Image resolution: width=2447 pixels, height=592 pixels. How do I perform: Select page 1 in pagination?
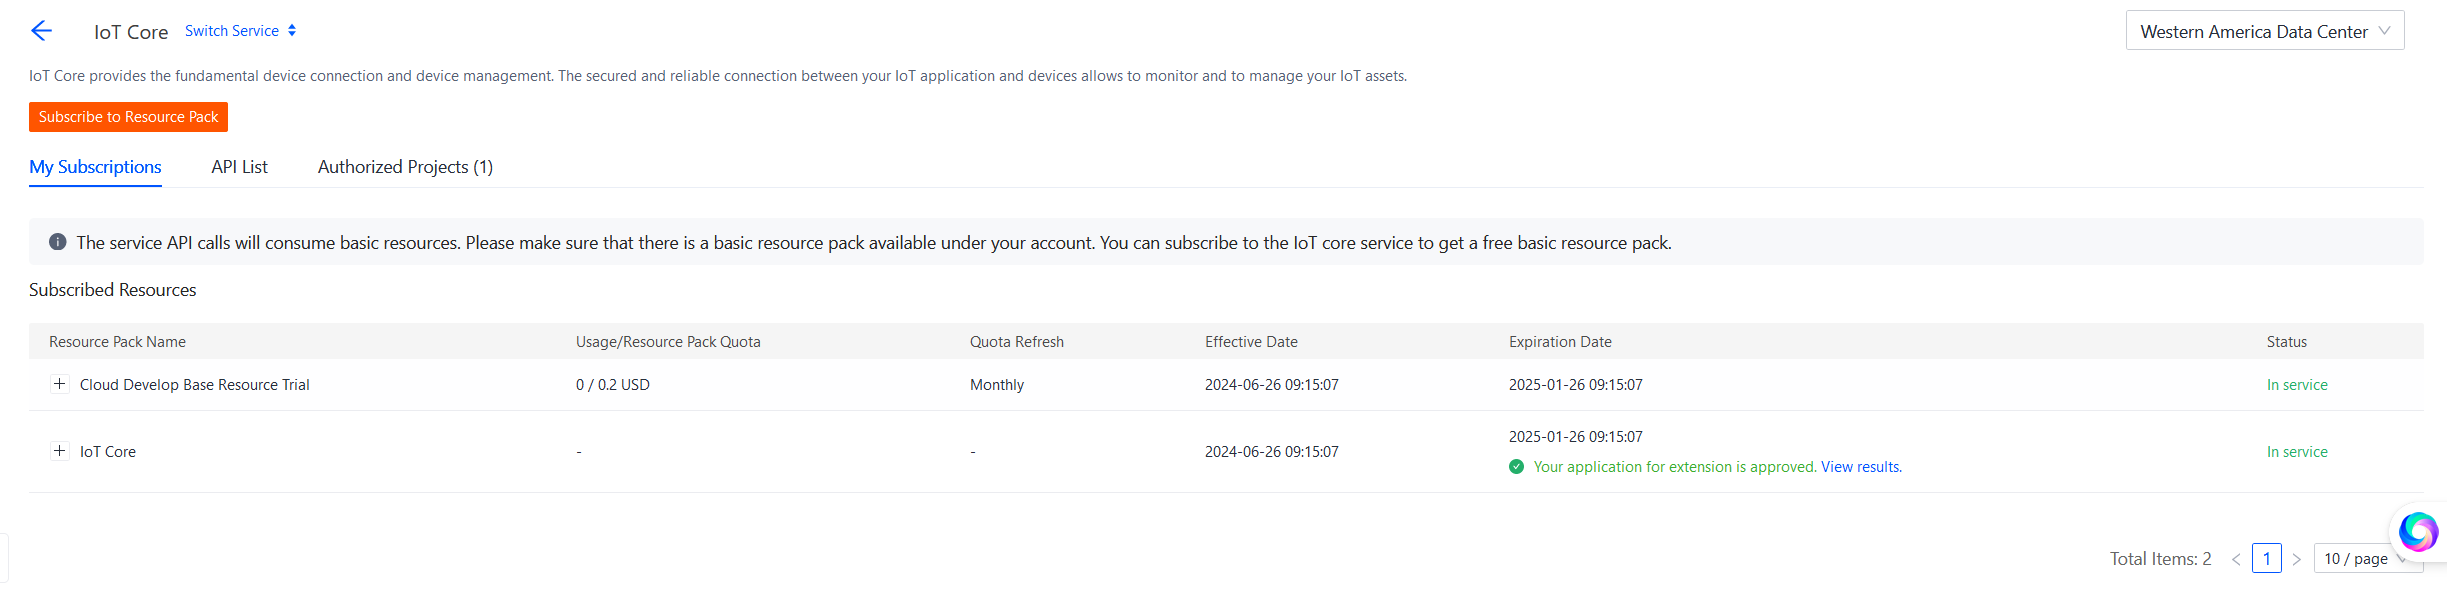coord(2266,558)
